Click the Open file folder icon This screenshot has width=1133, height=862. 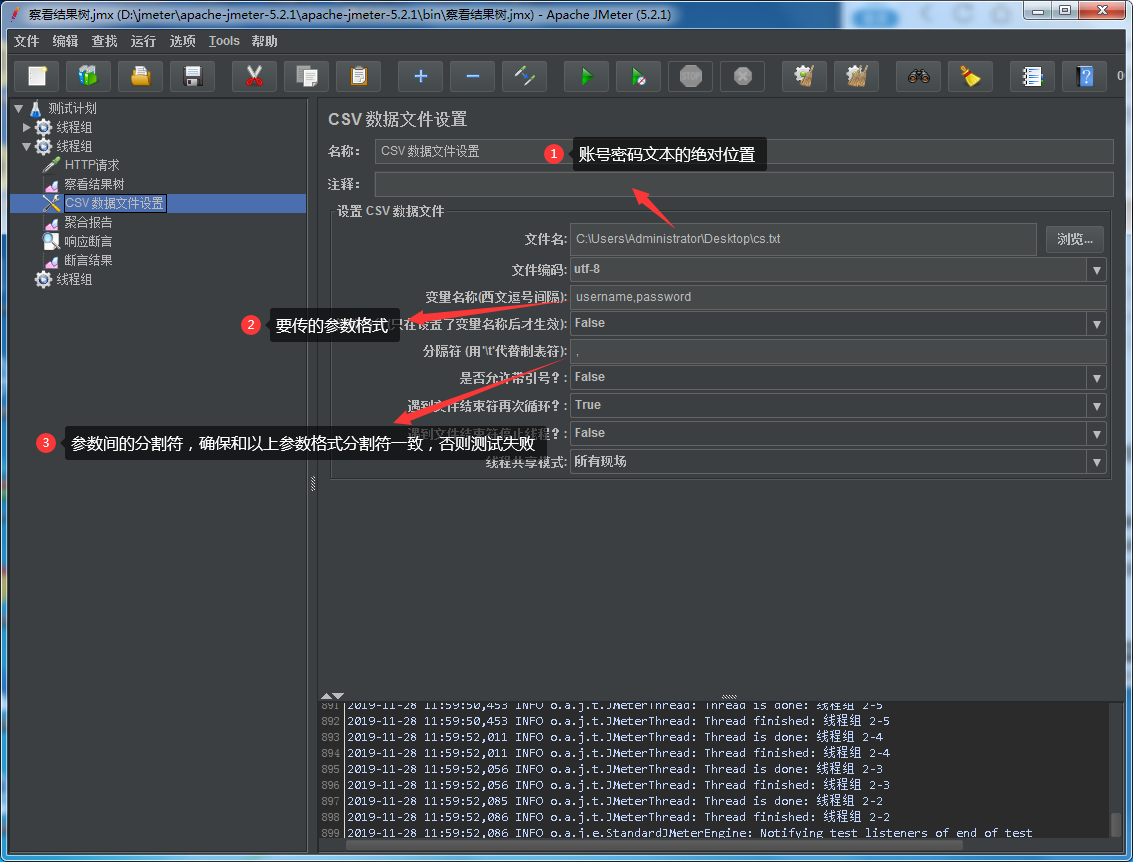(140, 76)
